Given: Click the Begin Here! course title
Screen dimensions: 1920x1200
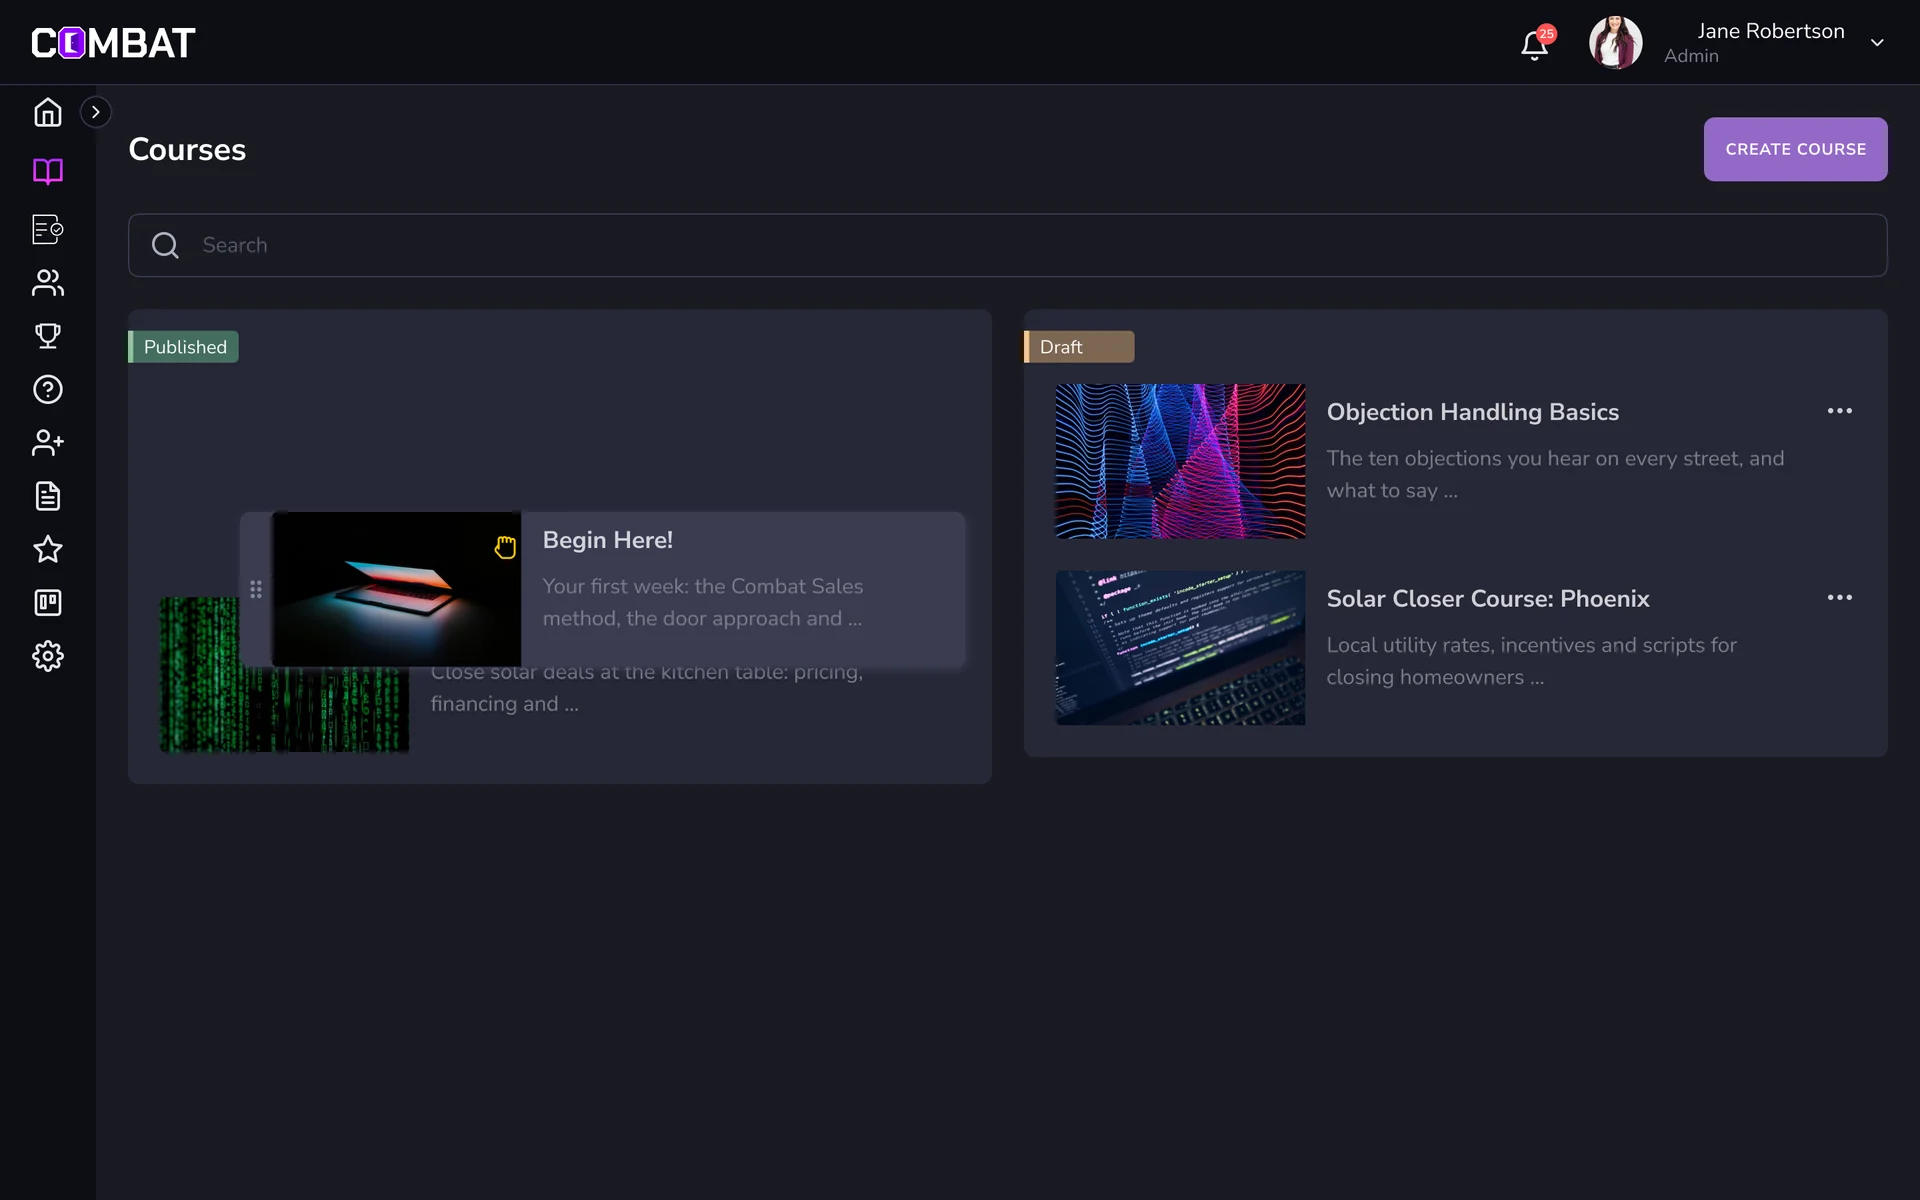Looking at the screenshot, I should click(607, 540).
